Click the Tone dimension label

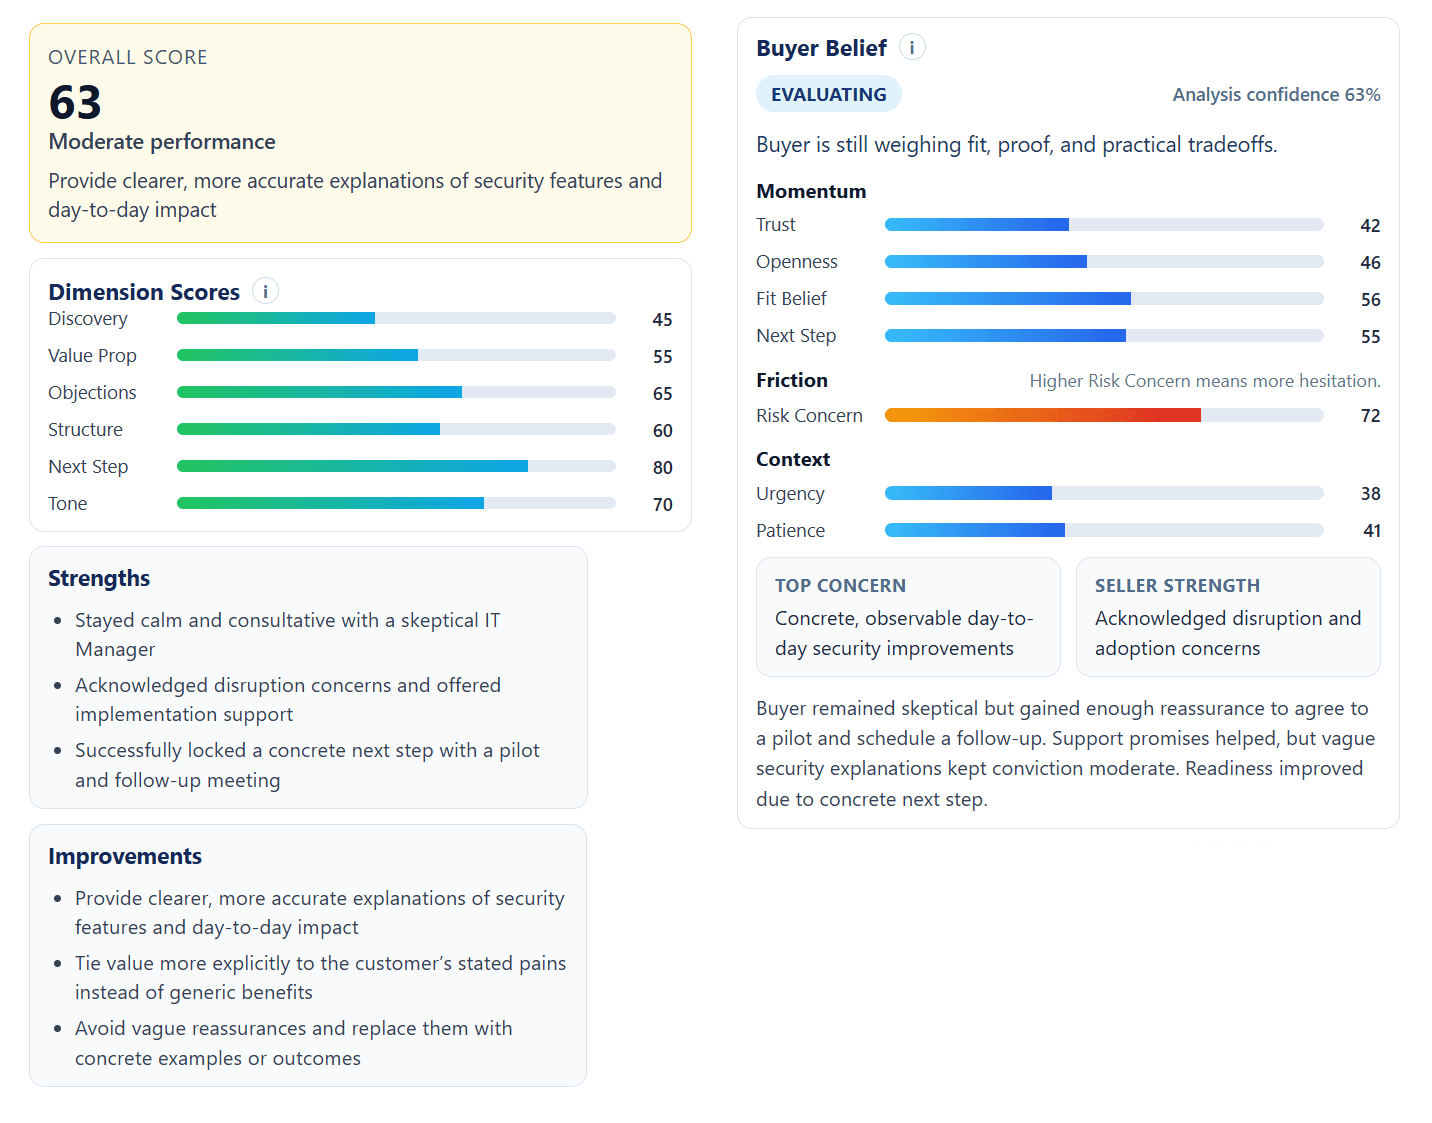coord(67,503)
